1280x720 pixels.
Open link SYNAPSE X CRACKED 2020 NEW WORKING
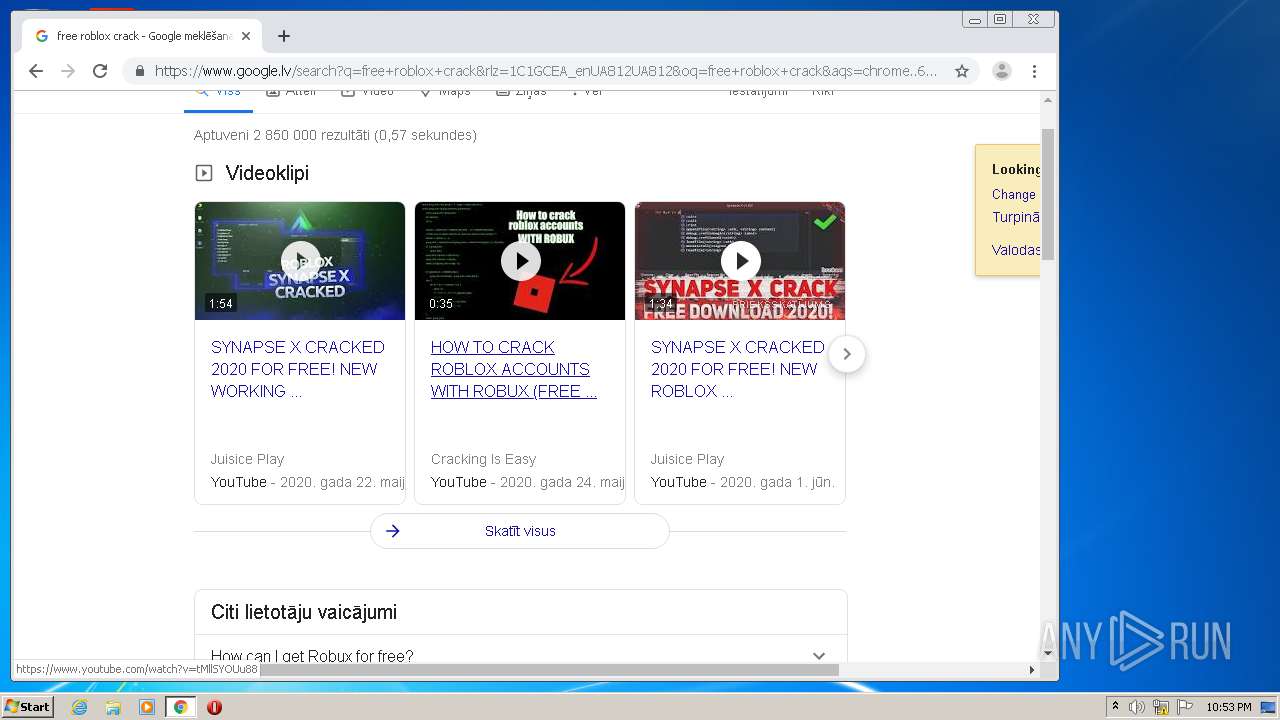pos(298,369)
